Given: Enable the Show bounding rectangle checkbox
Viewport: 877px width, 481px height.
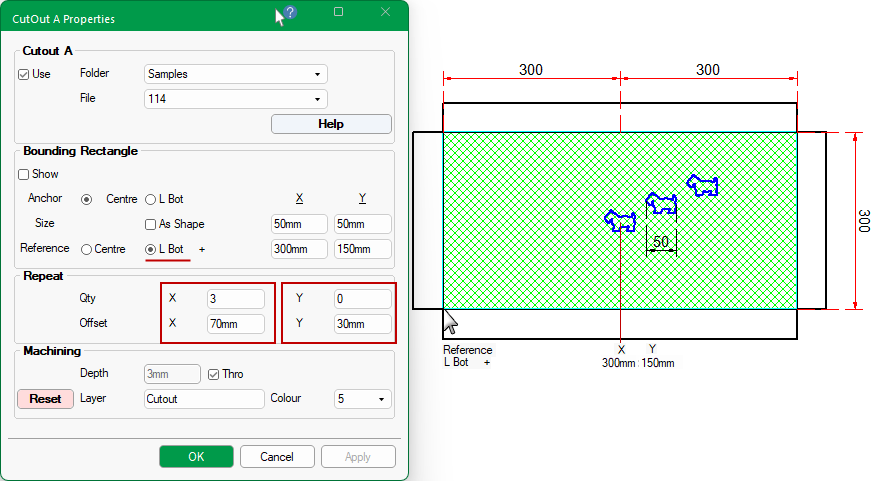Looking at the screenshot, I should click(x=23, y=175).
